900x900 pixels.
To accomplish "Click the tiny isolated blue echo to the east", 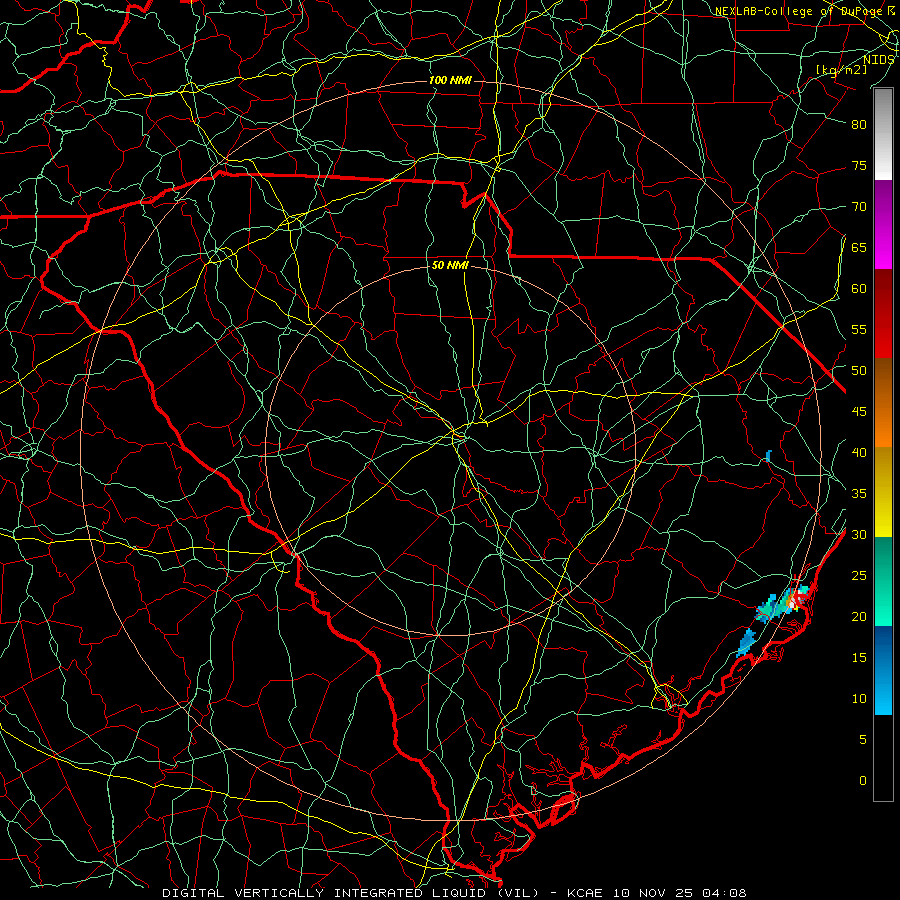I will coord(769,456).
